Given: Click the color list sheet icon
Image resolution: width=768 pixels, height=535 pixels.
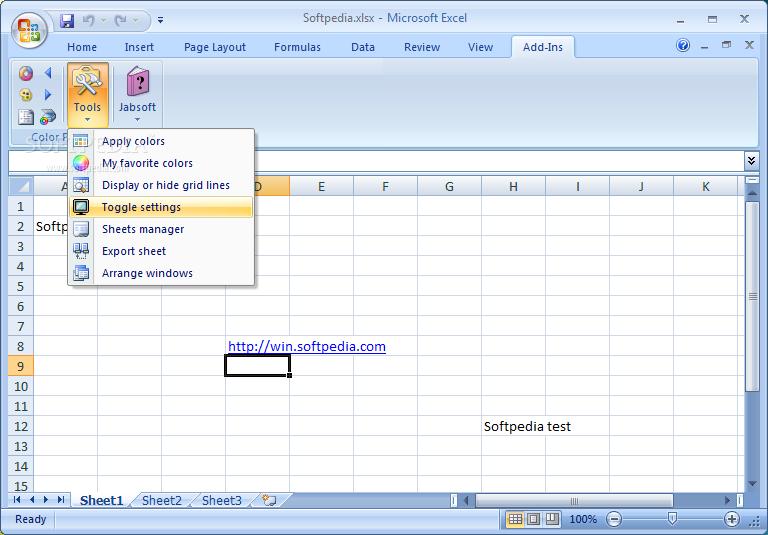Looking at the screenshot, I should (26, 117).
